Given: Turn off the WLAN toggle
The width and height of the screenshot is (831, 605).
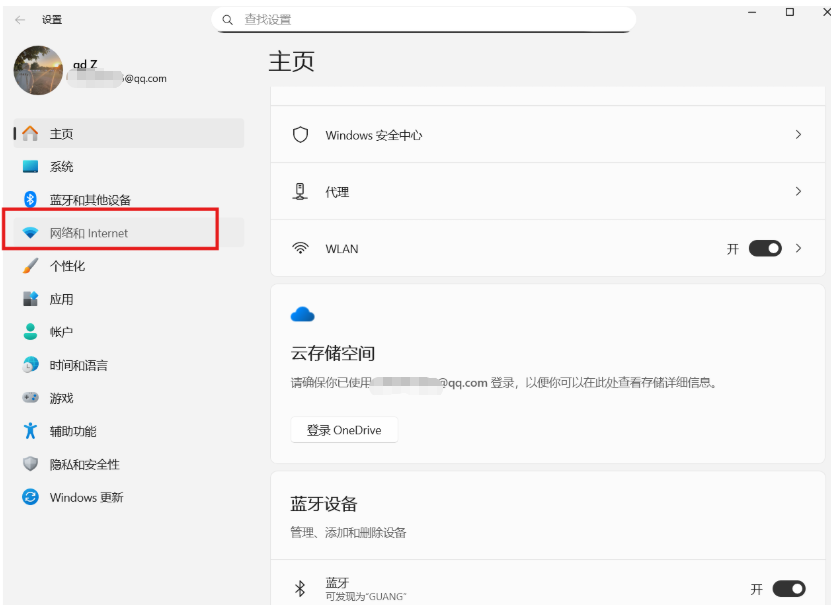Looking at the screenshot, I should [764, 247].
